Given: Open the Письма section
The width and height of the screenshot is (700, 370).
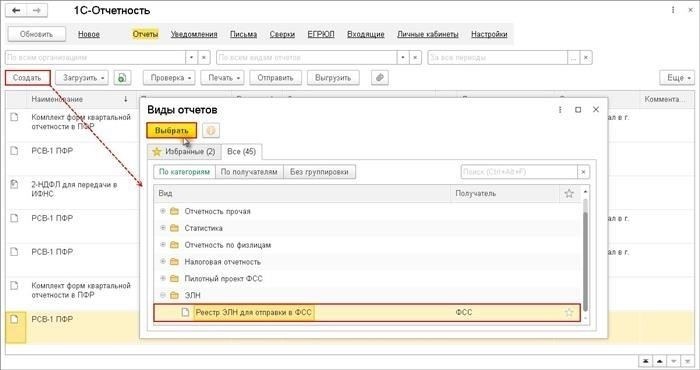Looking at the screenshot, I should (x=243, y=34).
